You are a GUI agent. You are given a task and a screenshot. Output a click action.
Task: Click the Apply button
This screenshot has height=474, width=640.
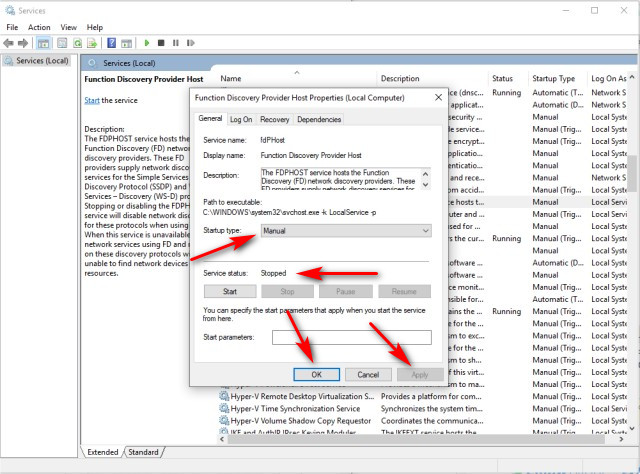420,374
